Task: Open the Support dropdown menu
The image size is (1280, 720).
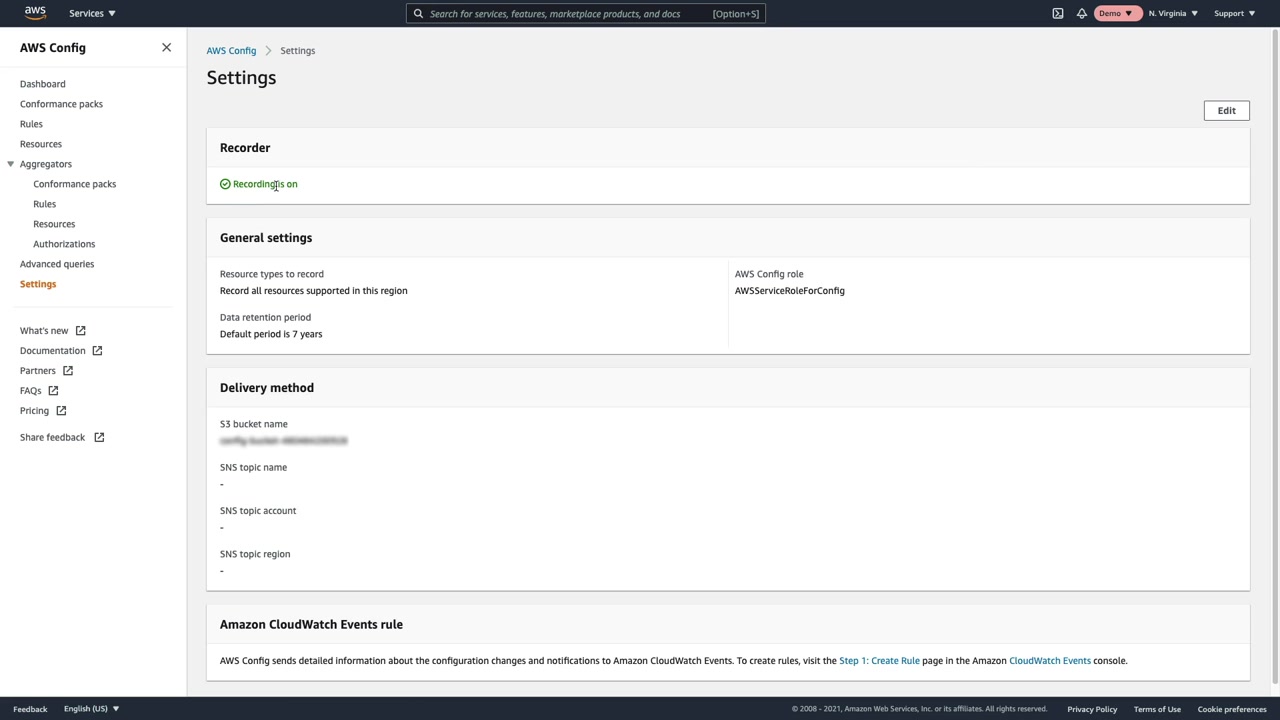Action: [1234, 14]
